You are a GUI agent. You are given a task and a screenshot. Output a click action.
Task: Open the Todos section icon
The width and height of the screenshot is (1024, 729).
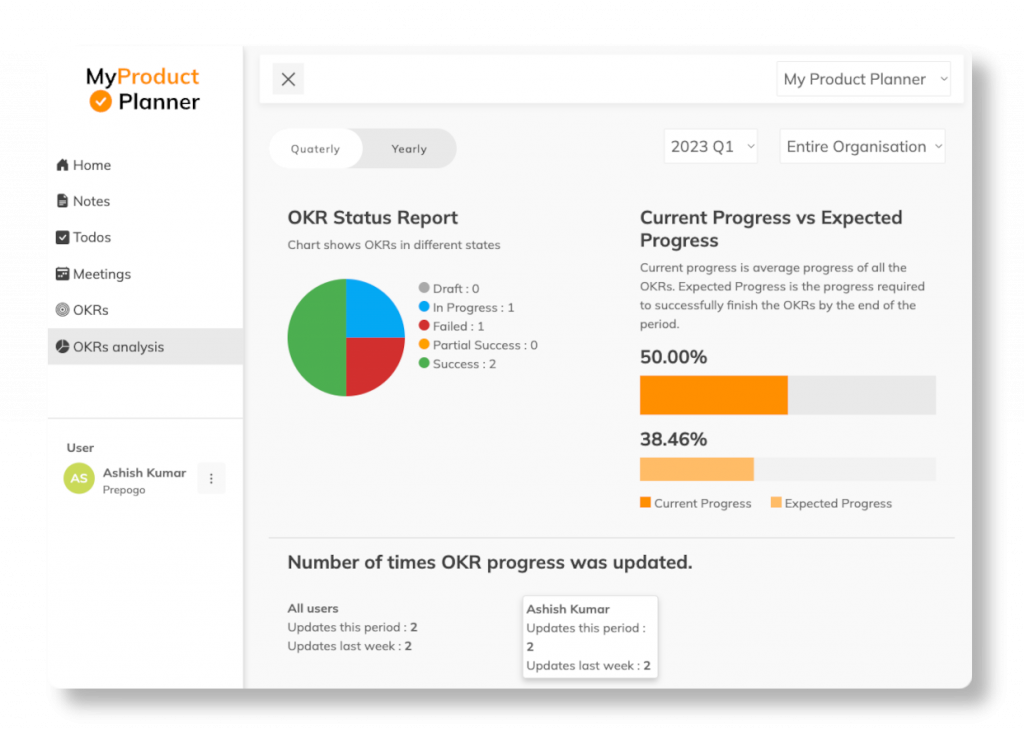pos(61,237)
